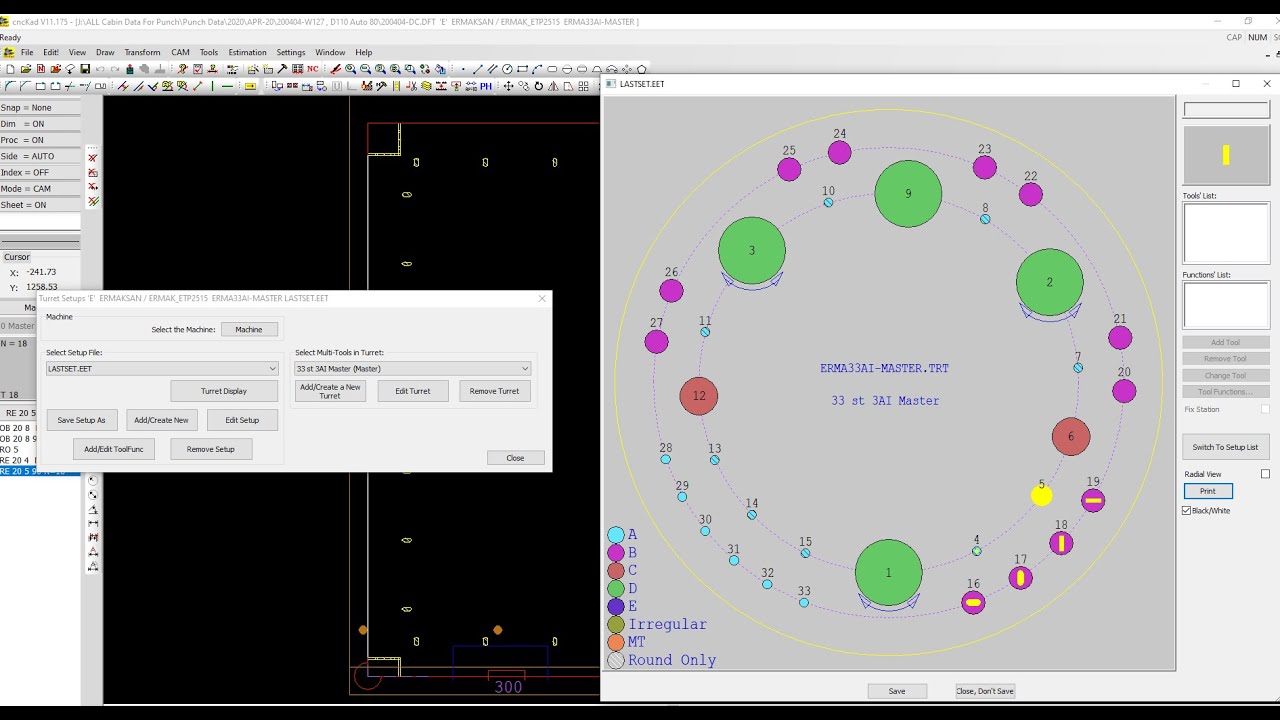Toggle the Dim = ON setting
Viewport: 1280px width, 720px height.
tap(40, 124)
